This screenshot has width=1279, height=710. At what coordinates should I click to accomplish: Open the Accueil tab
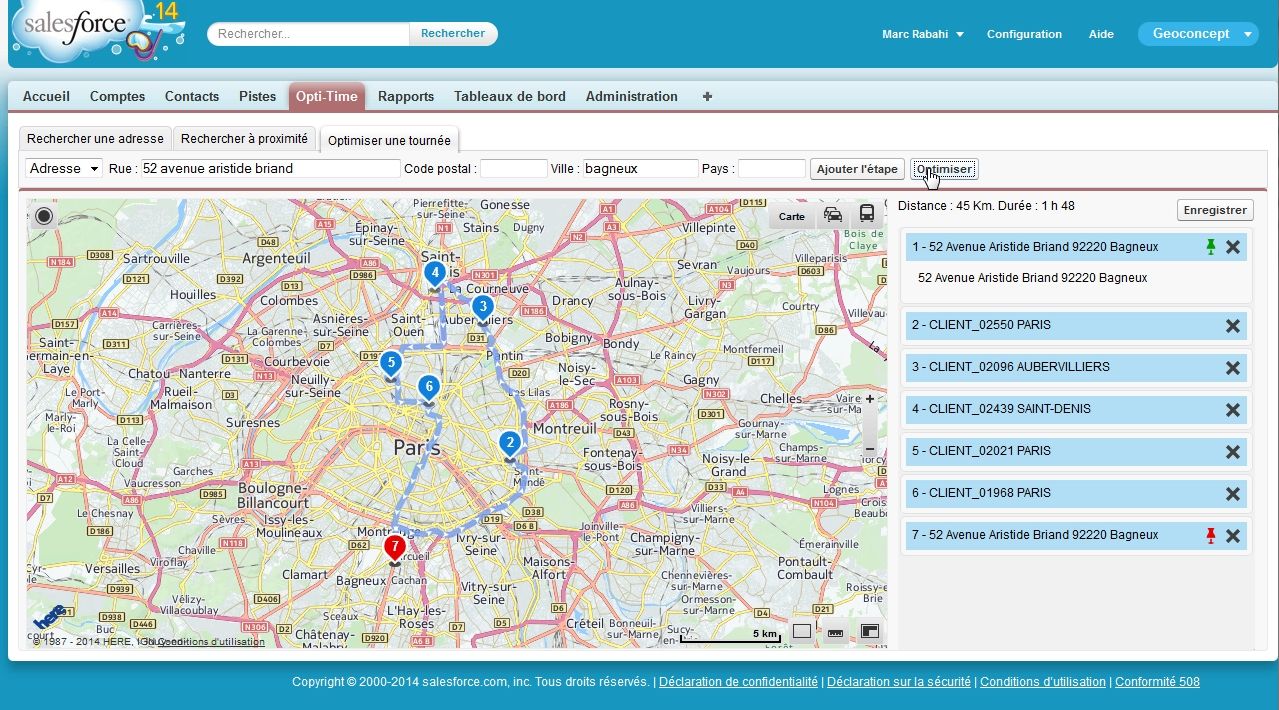tap(46, 97)
